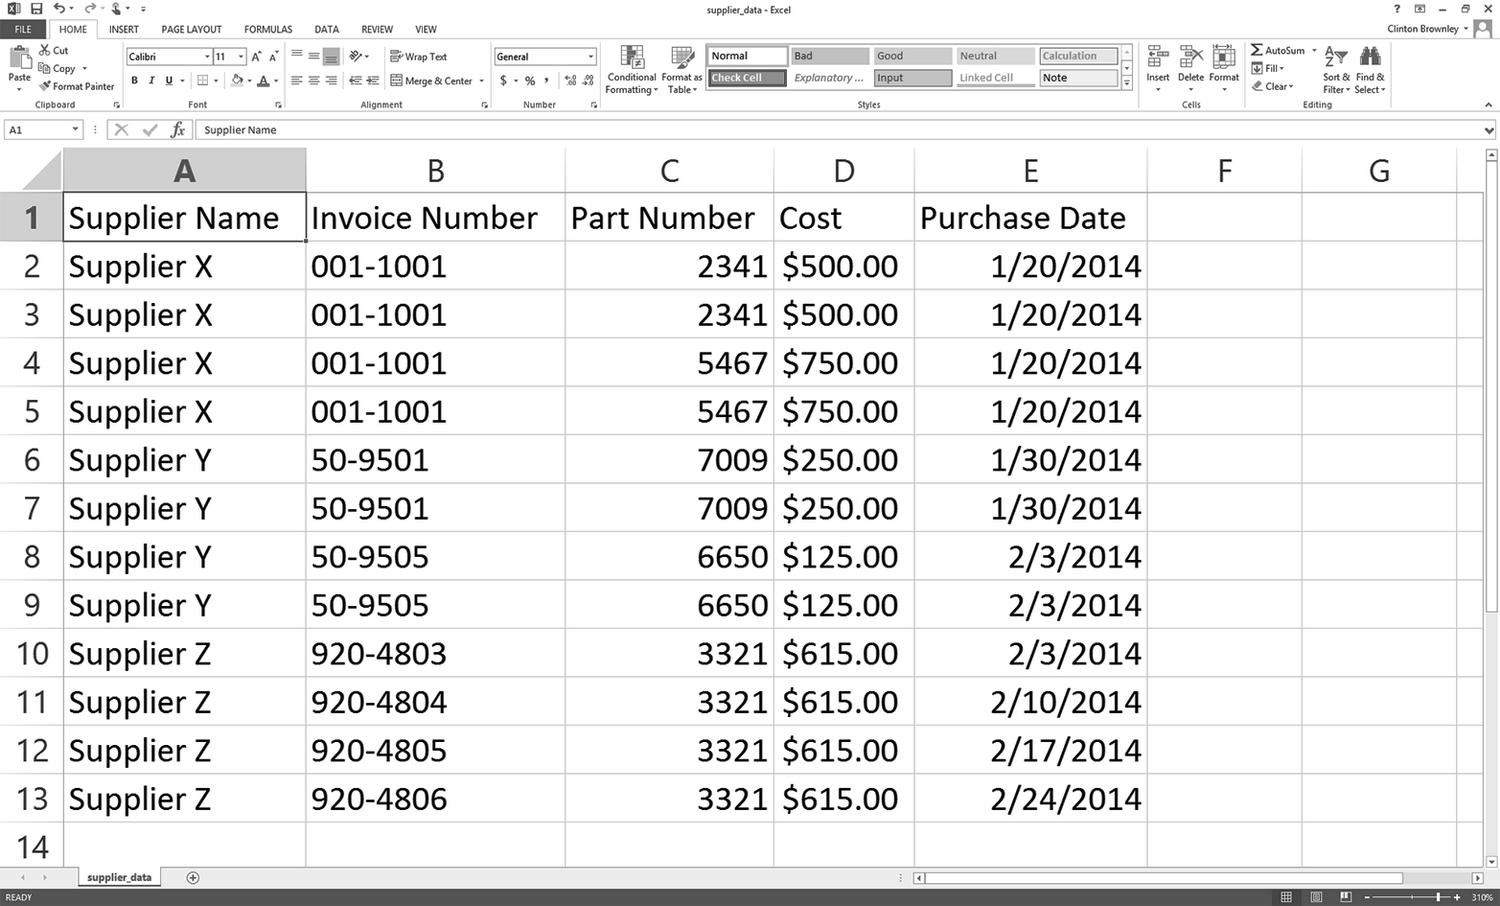
Task: Decrease font size with the smaller A icon
Action: pyautogui.click(x=273, y=57)
